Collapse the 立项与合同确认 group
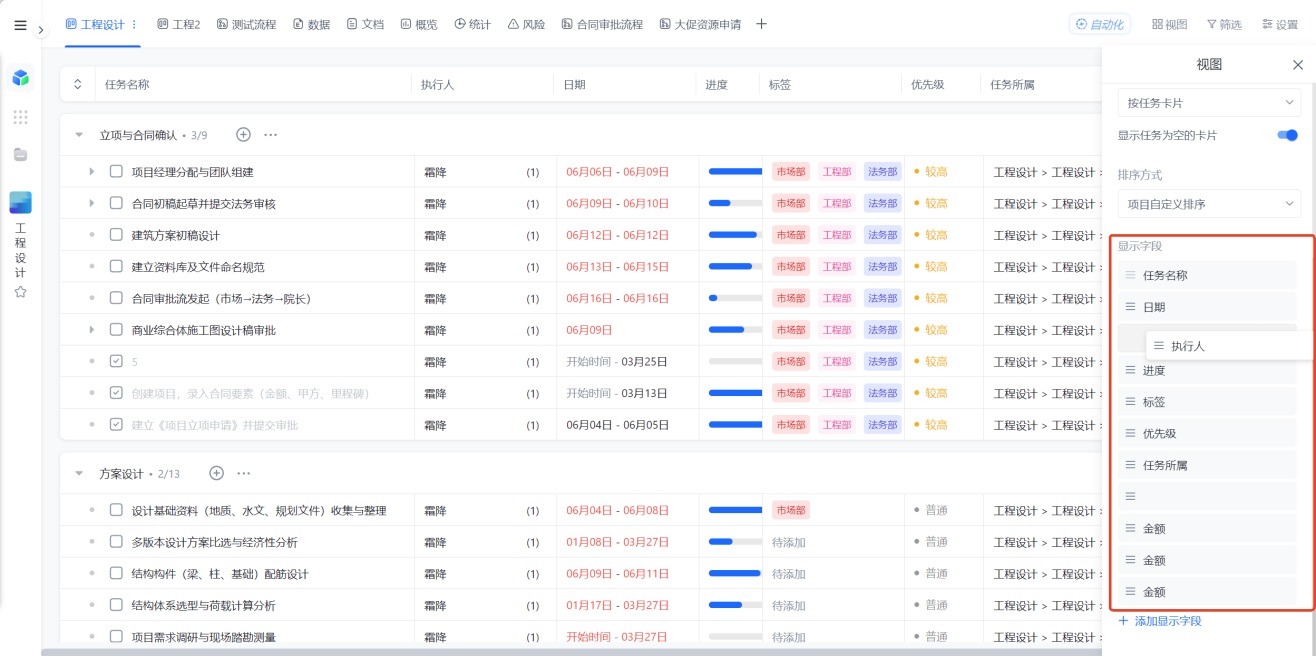The image size is (1316, 656). pyautogui.click(x=79, y=135)
